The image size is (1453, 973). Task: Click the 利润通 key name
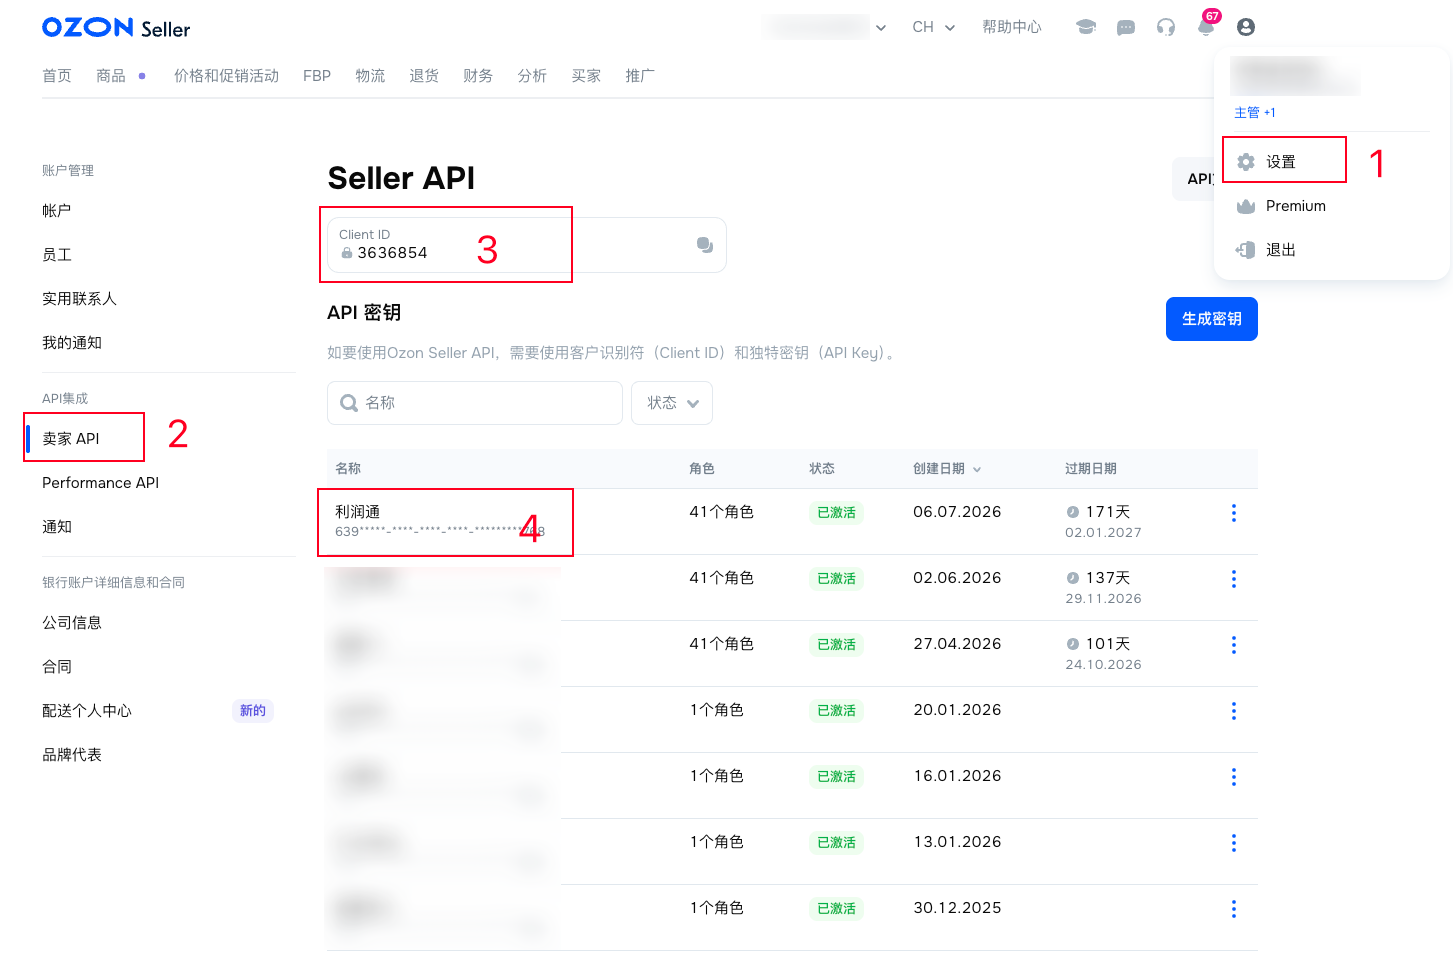tap(358, 512)
